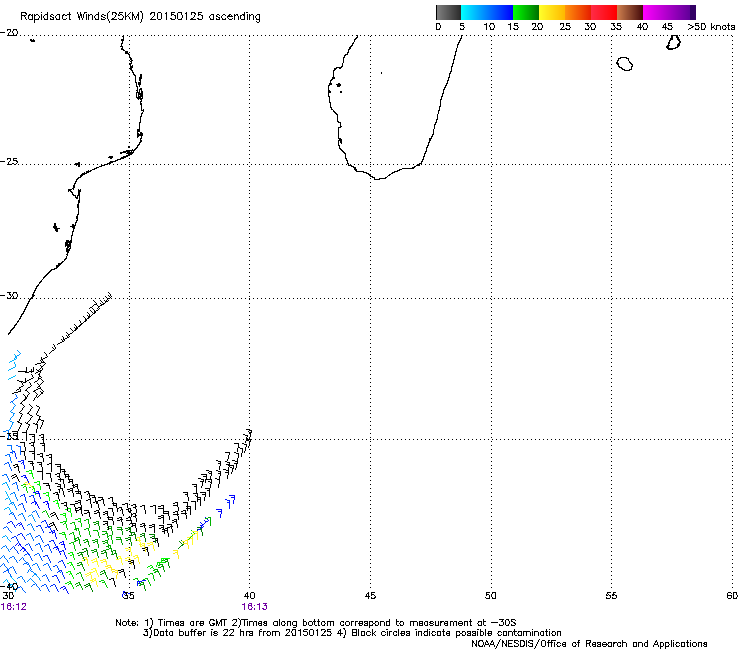The height and width of the screenshot is (650, 740).
Task: Click the '-25' latitude label
Action: [x=9, y=161]
